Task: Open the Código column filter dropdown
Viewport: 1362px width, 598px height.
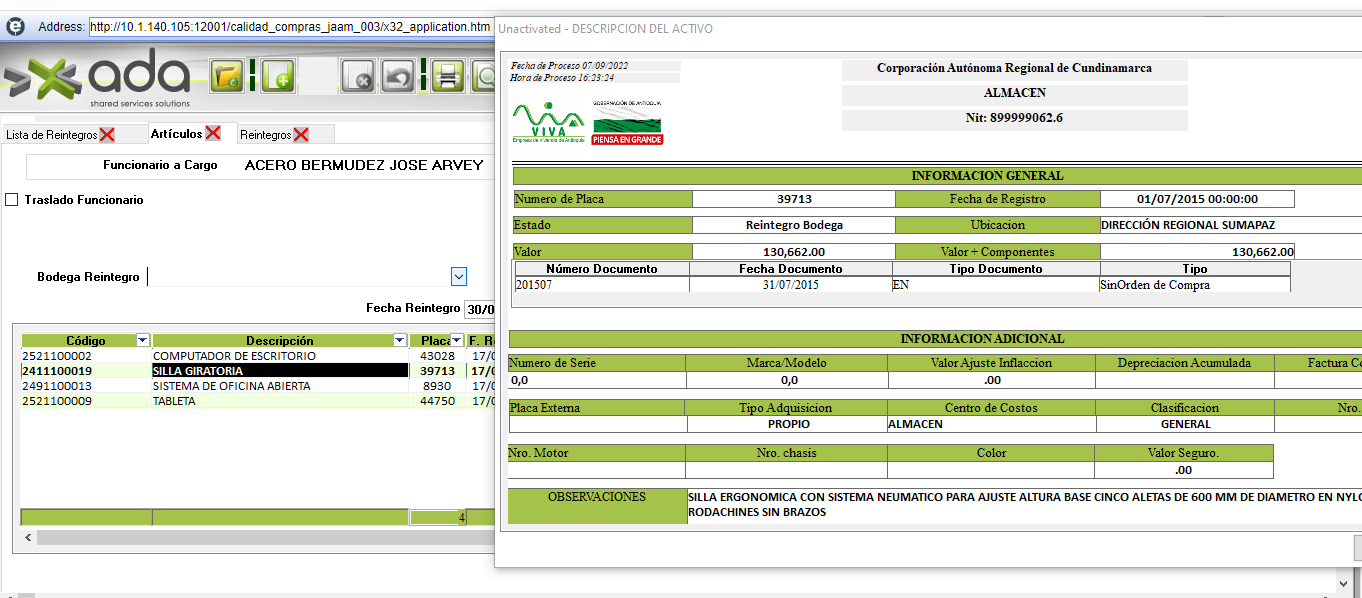Action: 142,340
